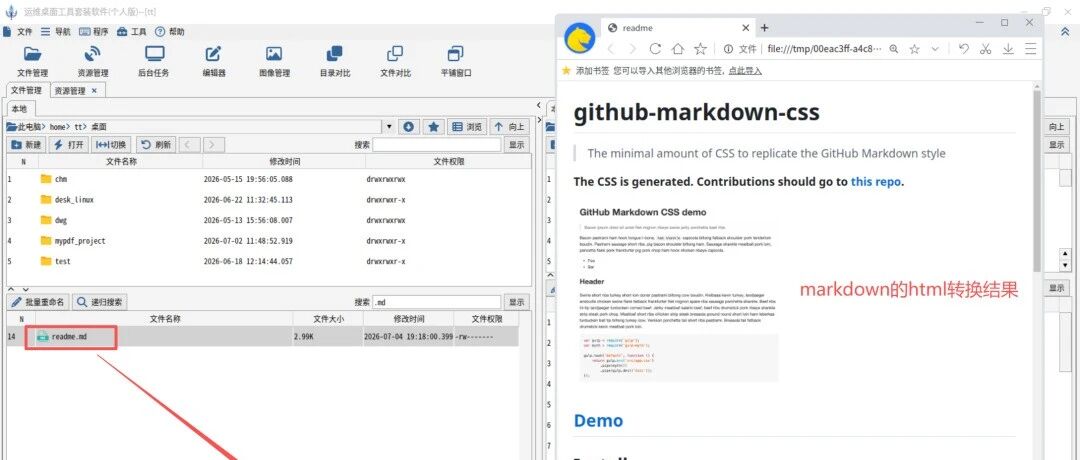Select the mypdf_project folder row
The width and height of the screenshot is (1080, 460).
point(269,241)
